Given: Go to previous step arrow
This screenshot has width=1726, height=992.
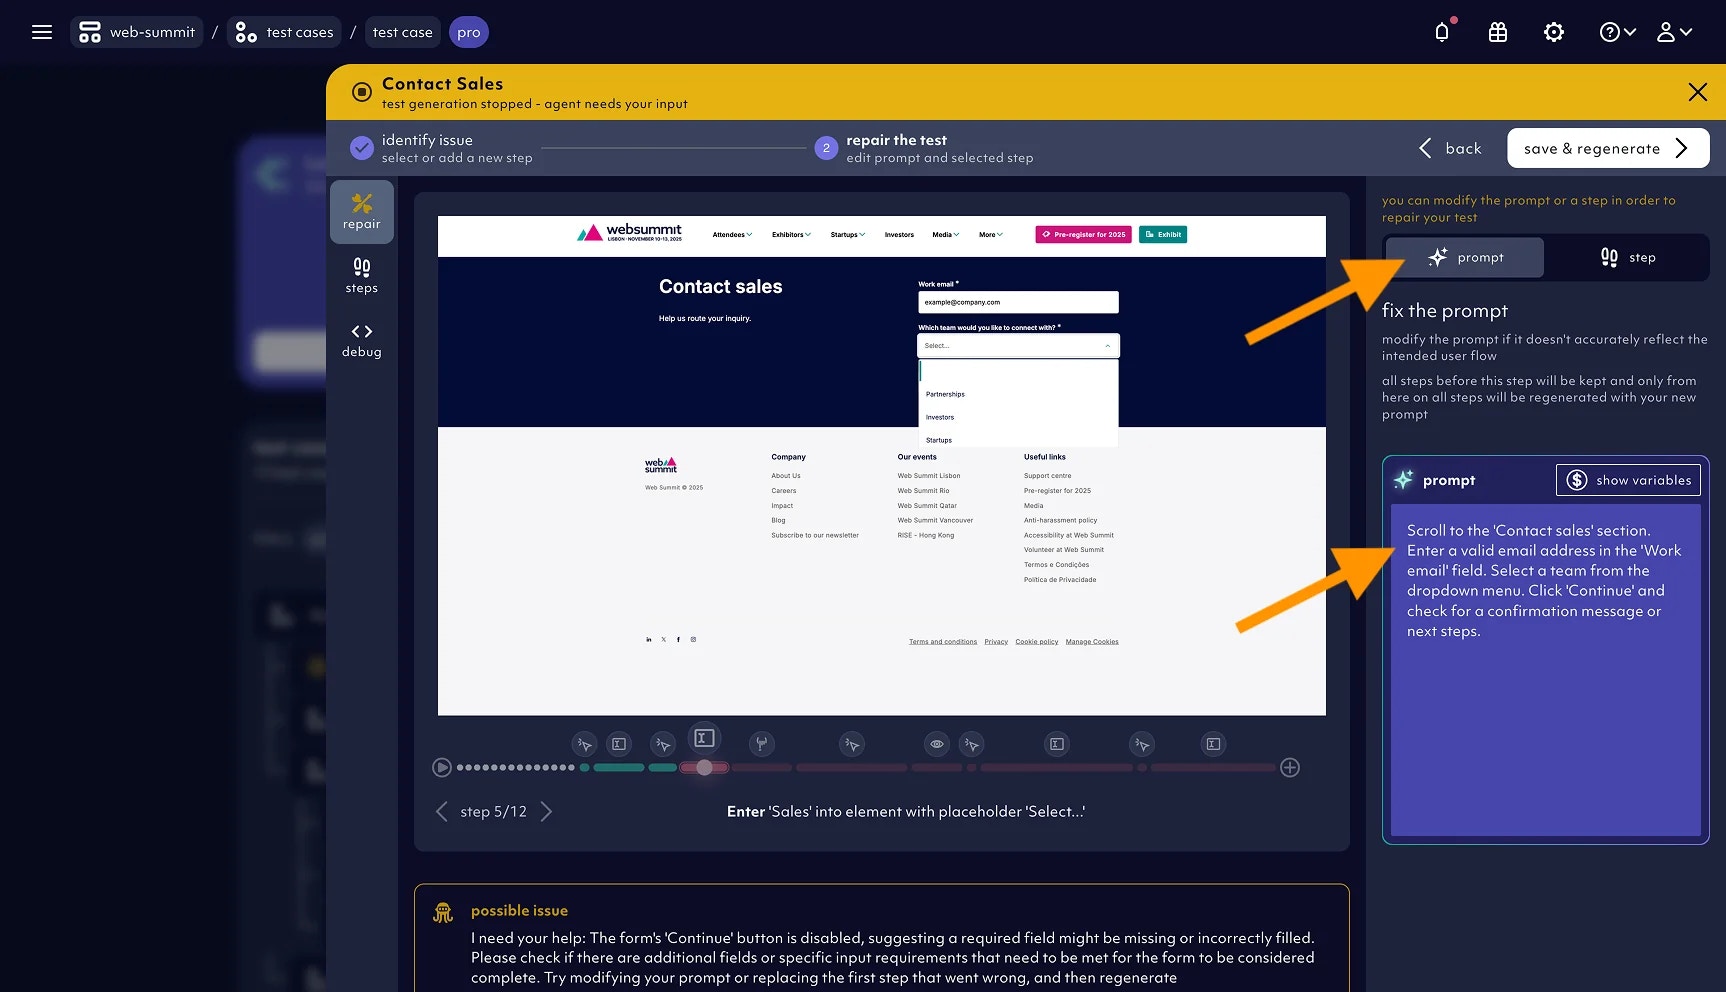Looking at the screenshot, I should (x=442, y=811).
